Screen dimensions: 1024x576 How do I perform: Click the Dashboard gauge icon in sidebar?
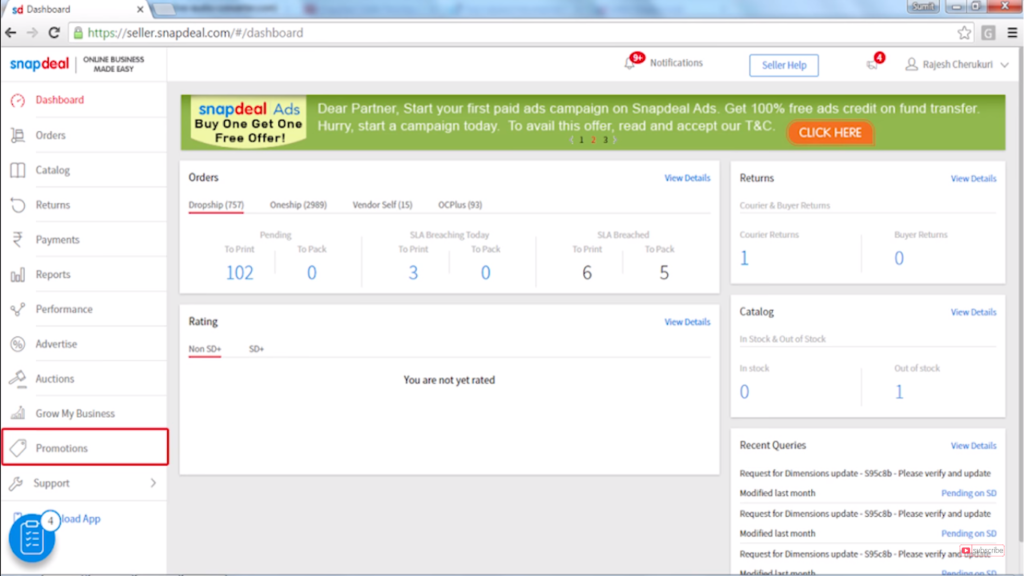(18, 100)
